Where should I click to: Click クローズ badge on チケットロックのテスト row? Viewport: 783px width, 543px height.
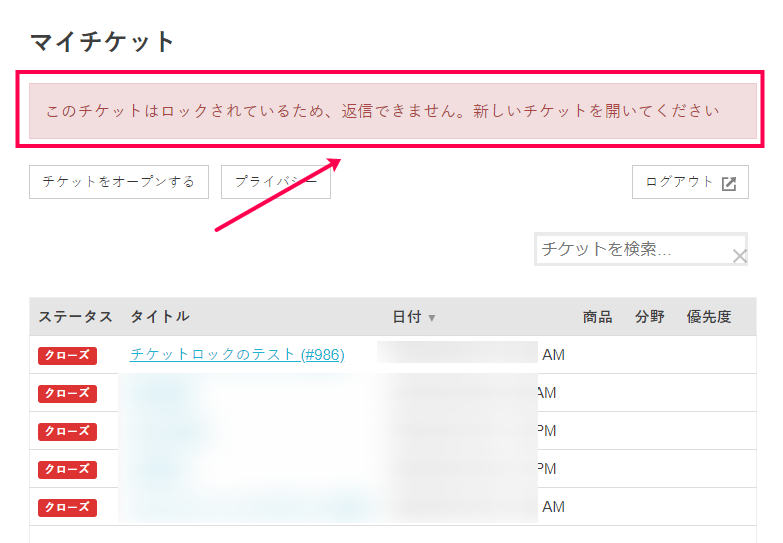pyautogui.click(x=67, y=355)
